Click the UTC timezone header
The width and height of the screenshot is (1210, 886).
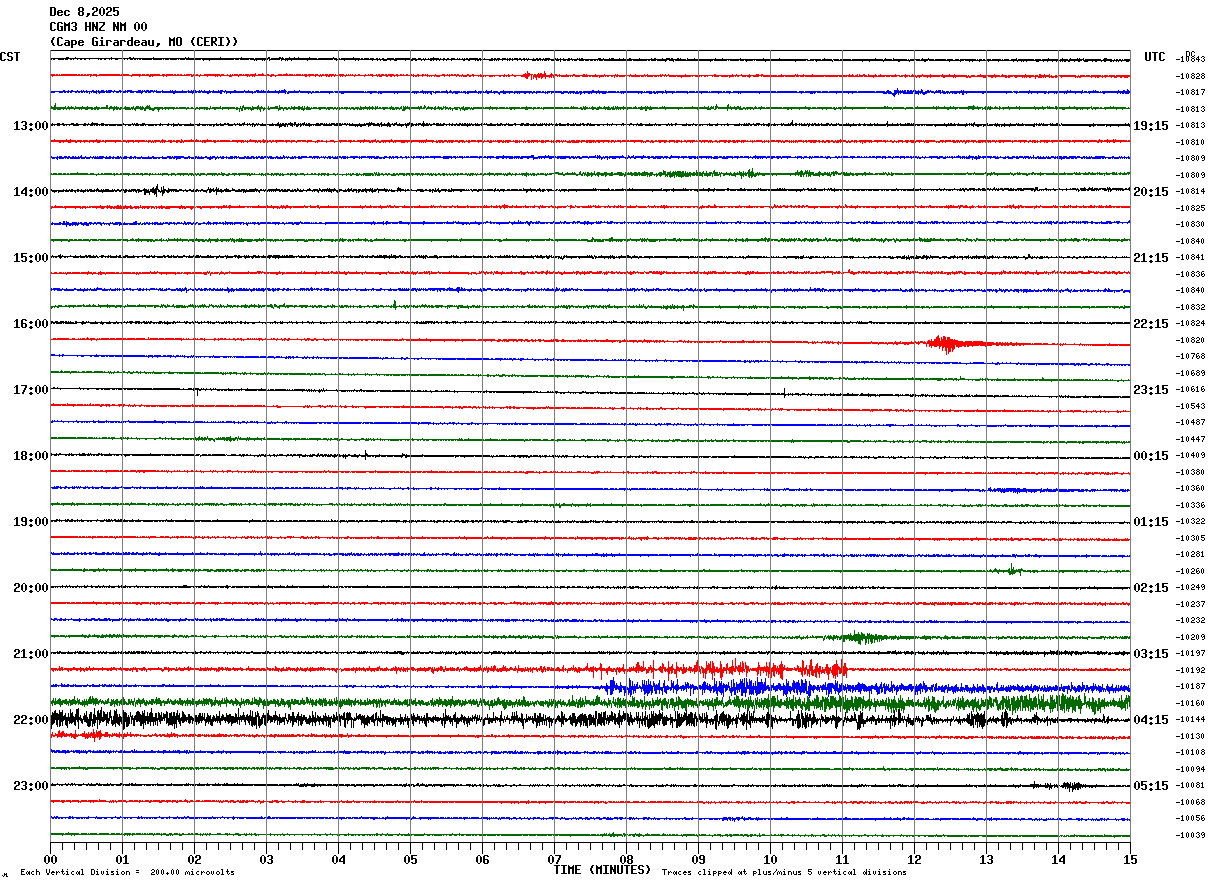[1155, 57]
